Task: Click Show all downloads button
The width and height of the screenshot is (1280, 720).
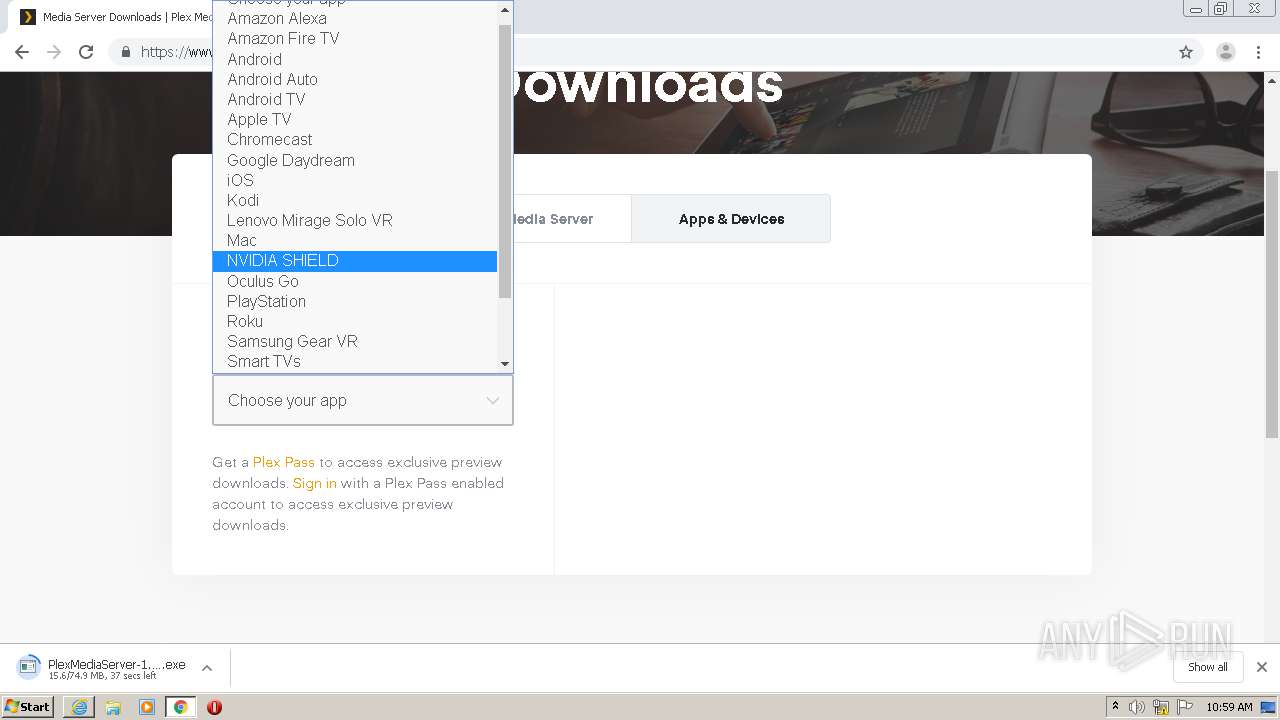Action: [1208, 667]
